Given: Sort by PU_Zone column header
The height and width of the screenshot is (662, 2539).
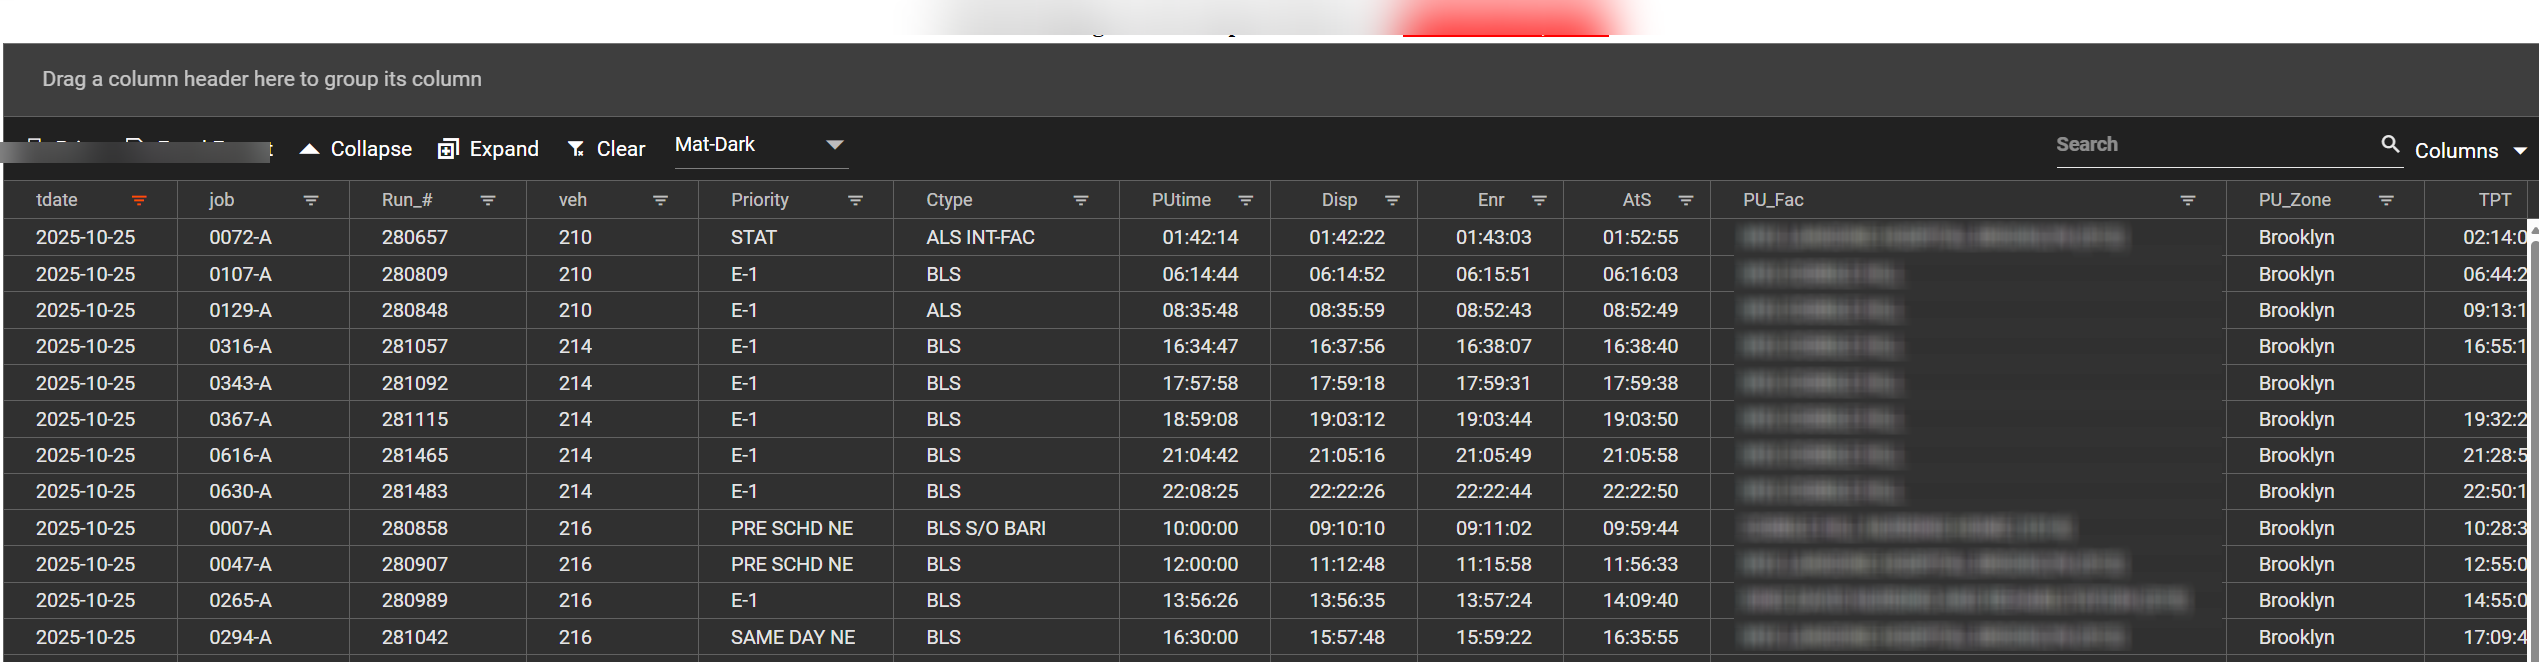Looking at the screenshot, I should (x=2294, y=200).
